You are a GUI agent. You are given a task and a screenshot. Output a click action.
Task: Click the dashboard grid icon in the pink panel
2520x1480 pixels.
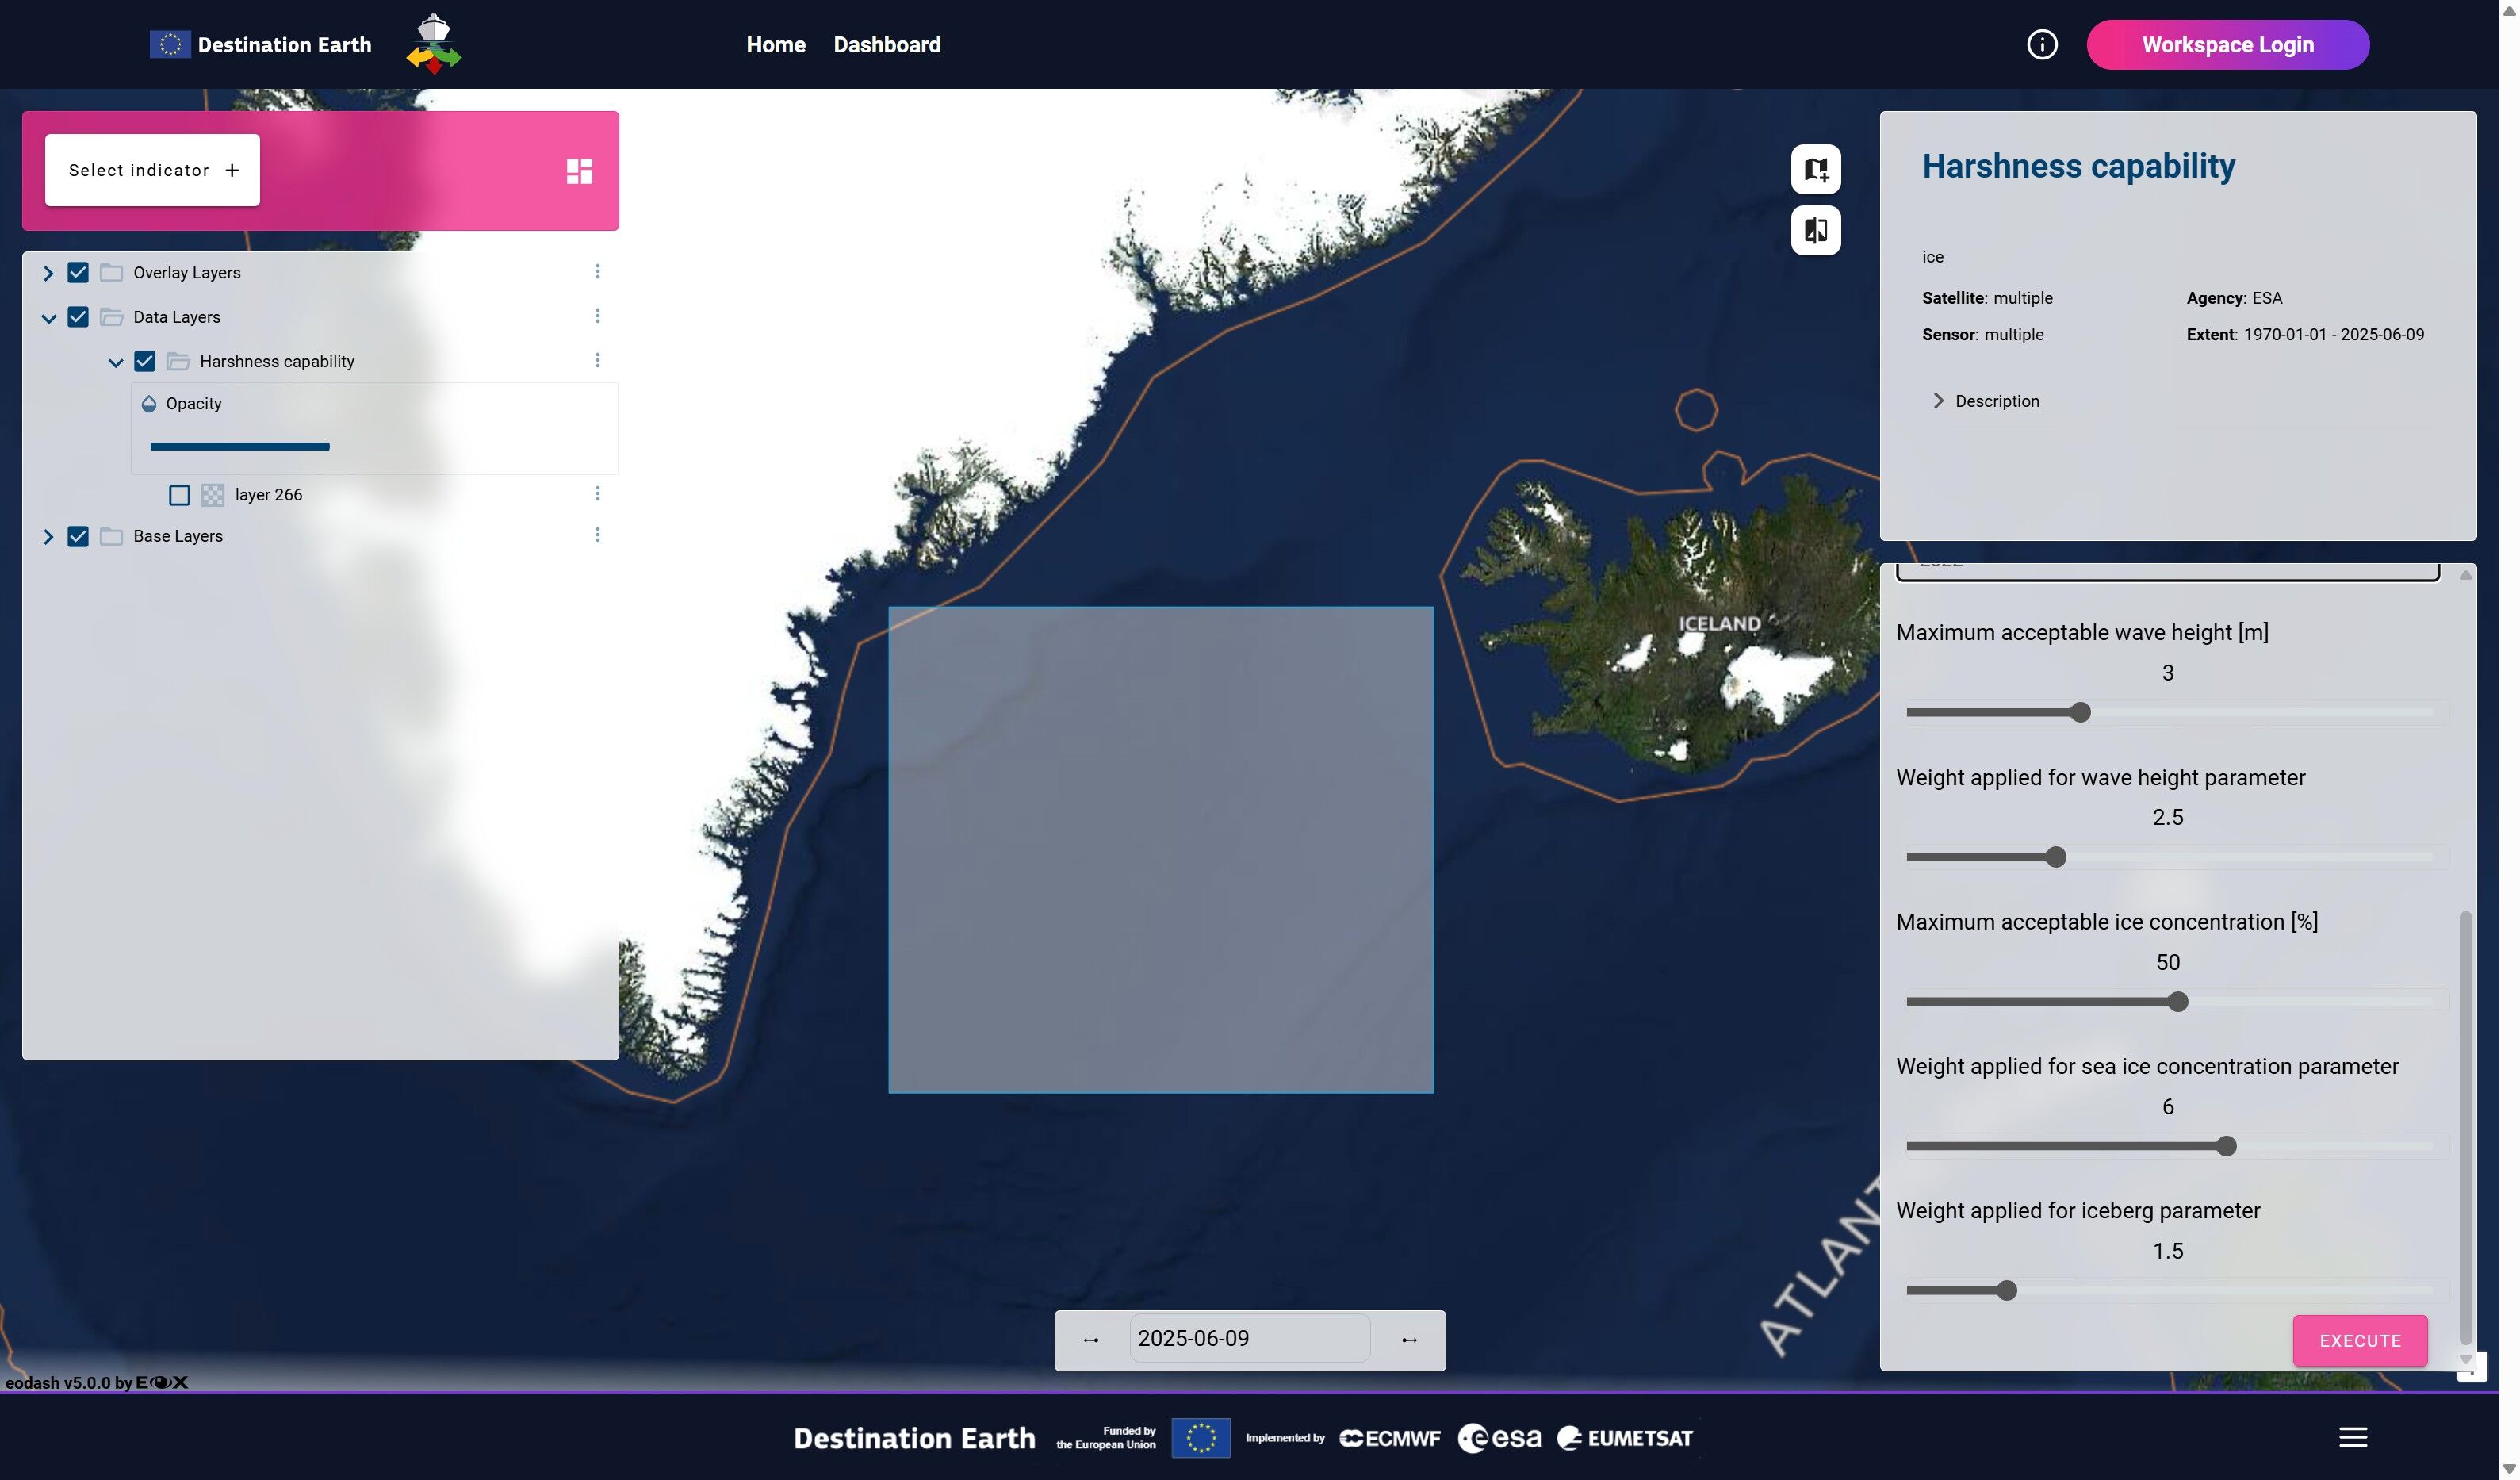579,171
